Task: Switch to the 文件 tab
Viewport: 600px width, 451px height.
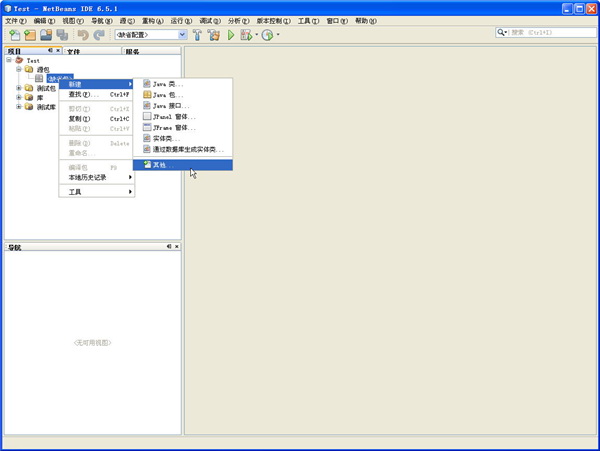Action: pyautogui.click(x=92, y=51)
